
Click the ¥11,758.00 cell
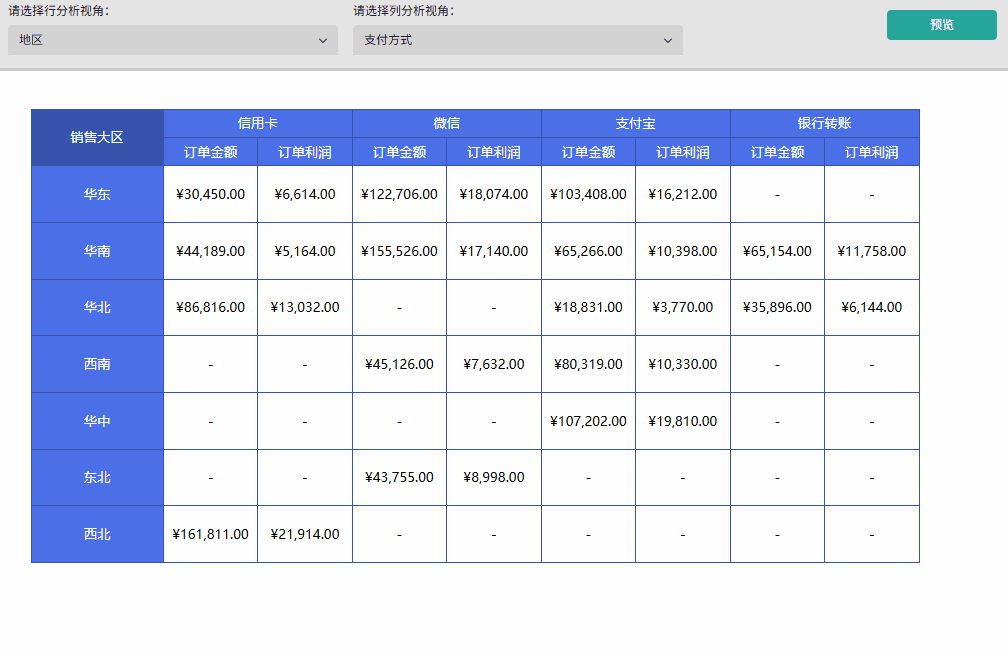(872, 251)
